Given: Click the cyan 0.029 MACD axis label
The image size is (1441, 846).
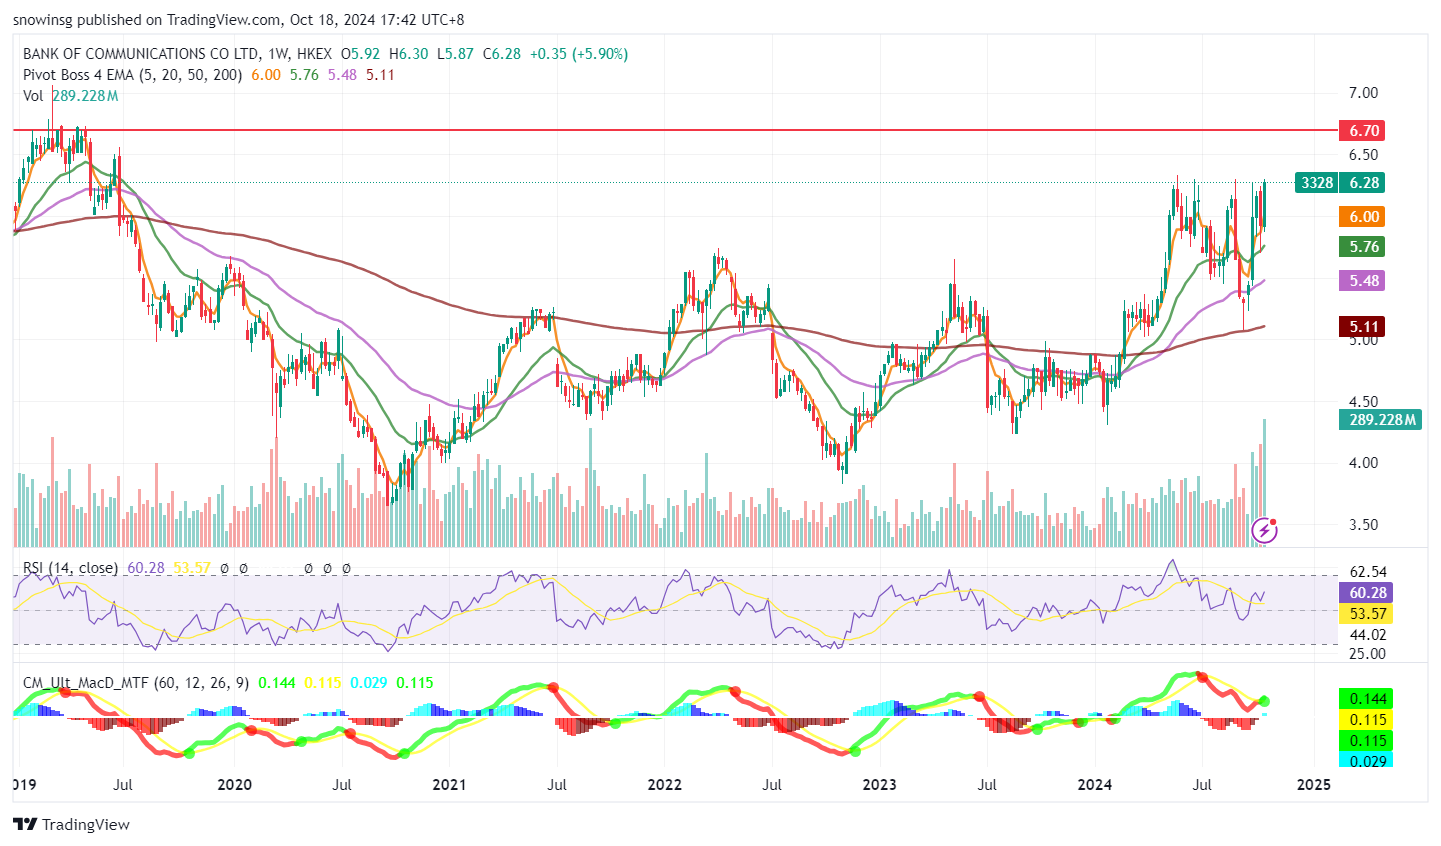Looking at the screenshot, I should [1364, 761].
